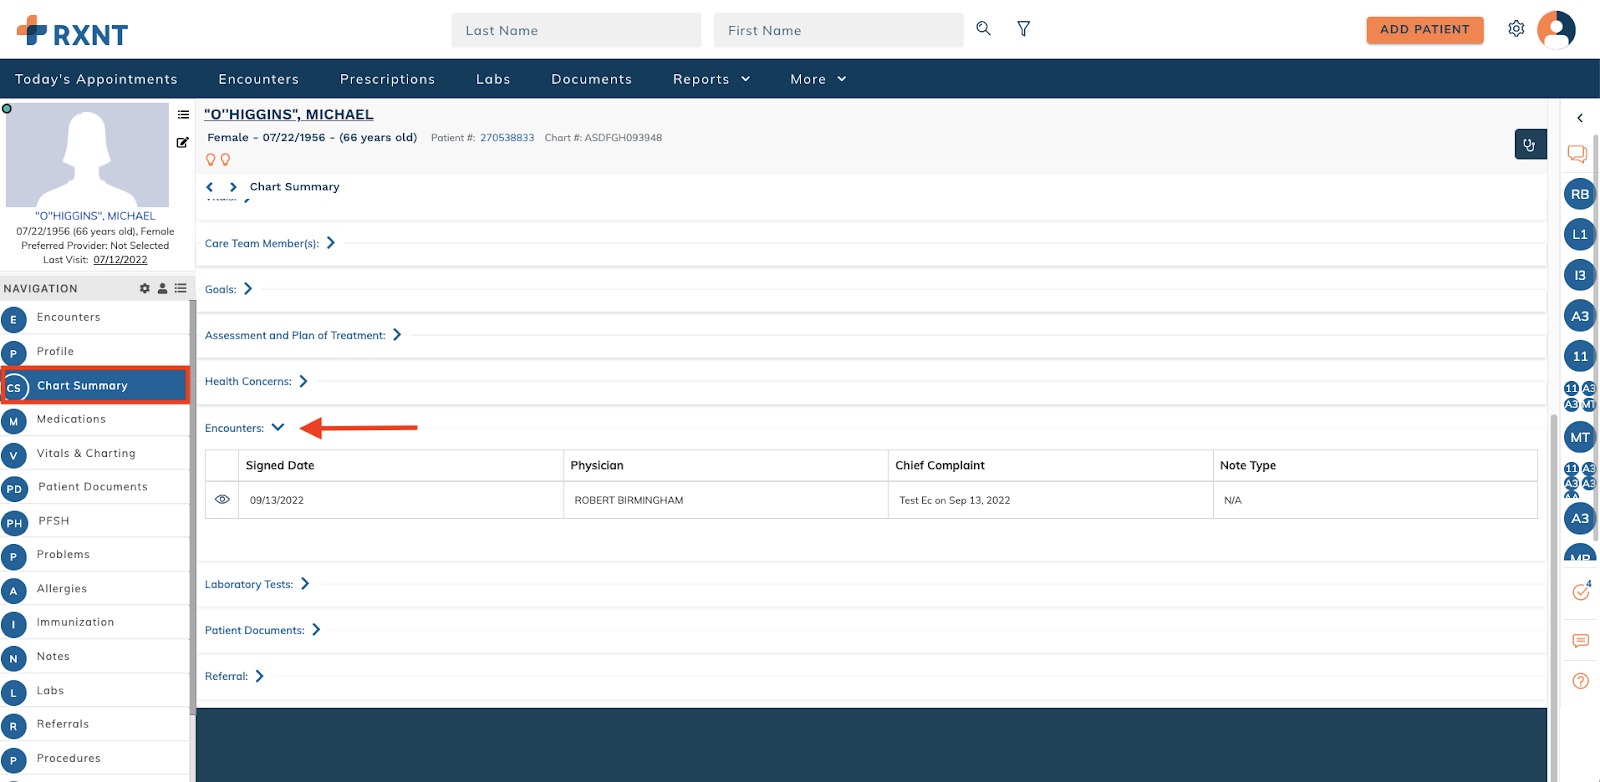The image size is (1600, 782).
Task: Click the stethoscope button near patient header
Action: tap(1529, 145)
